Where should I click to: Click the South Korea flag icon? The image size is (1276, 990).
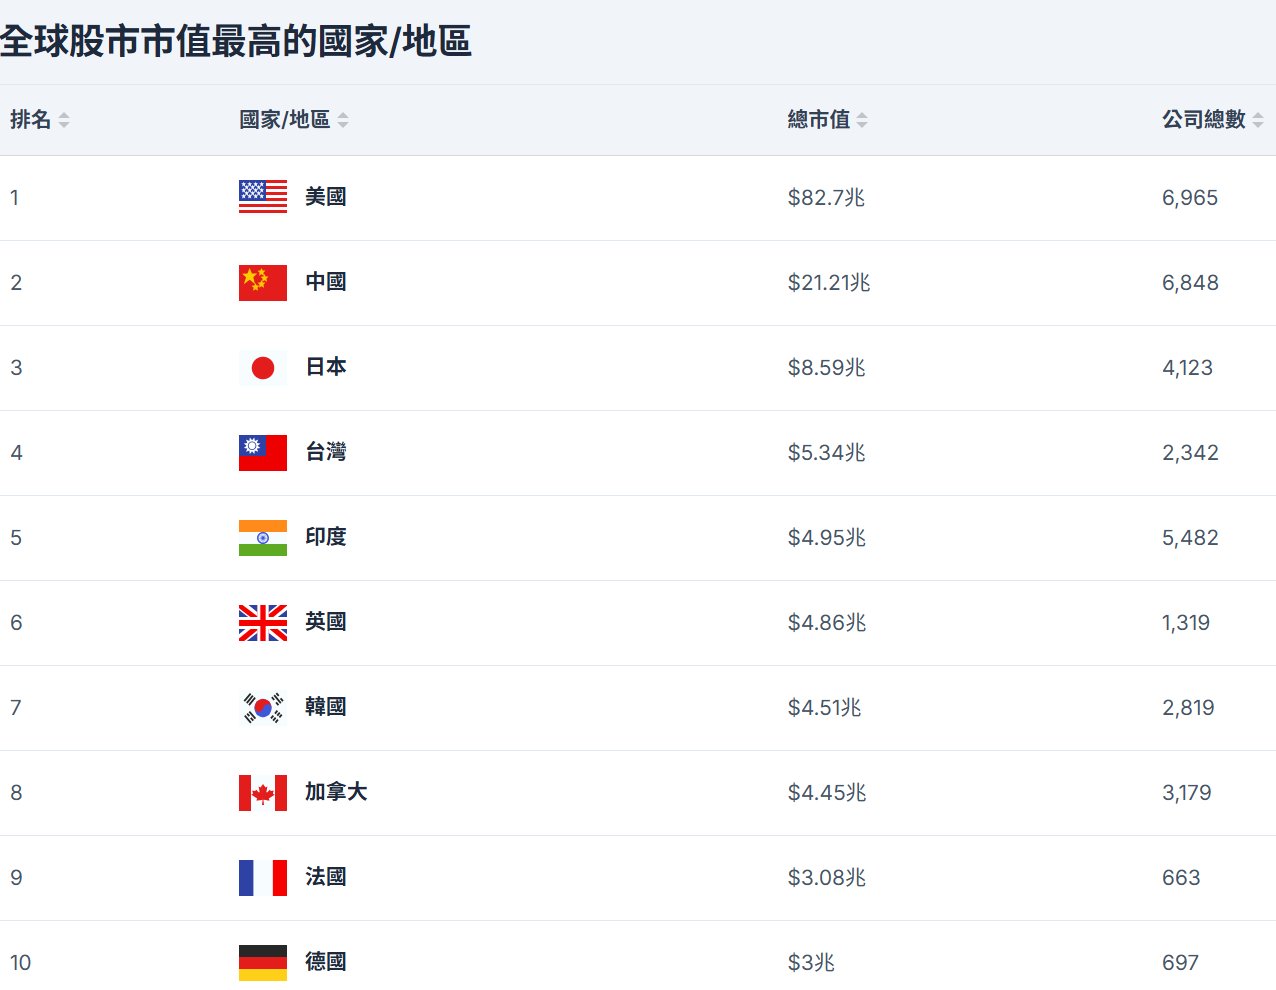click(x=263, y=707)
